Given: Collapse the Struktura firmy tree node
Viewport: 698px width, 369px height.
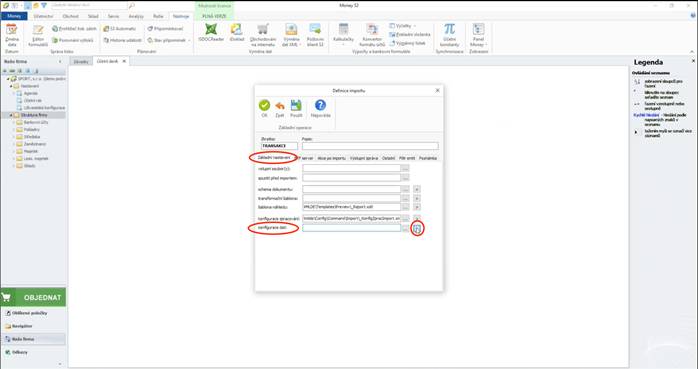Looking at the screenshot, I should 12,115.
